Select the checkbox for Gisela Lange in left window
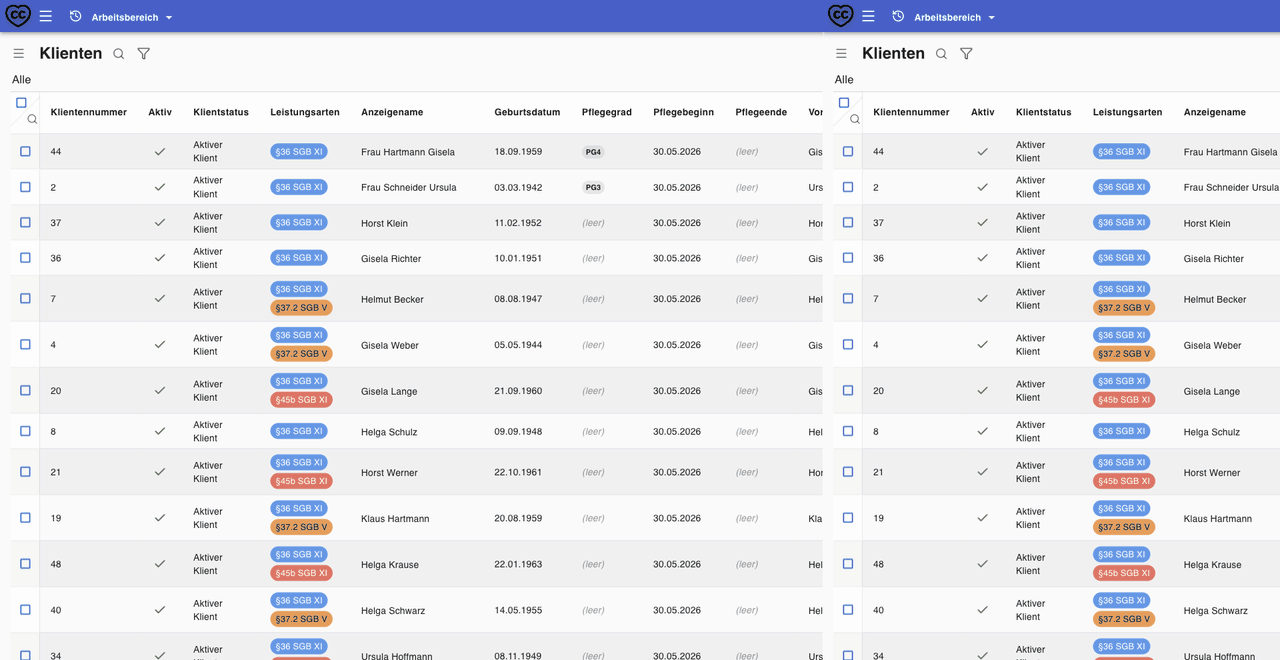Viewport: 1280px width, 660px height. click(25, 391)
